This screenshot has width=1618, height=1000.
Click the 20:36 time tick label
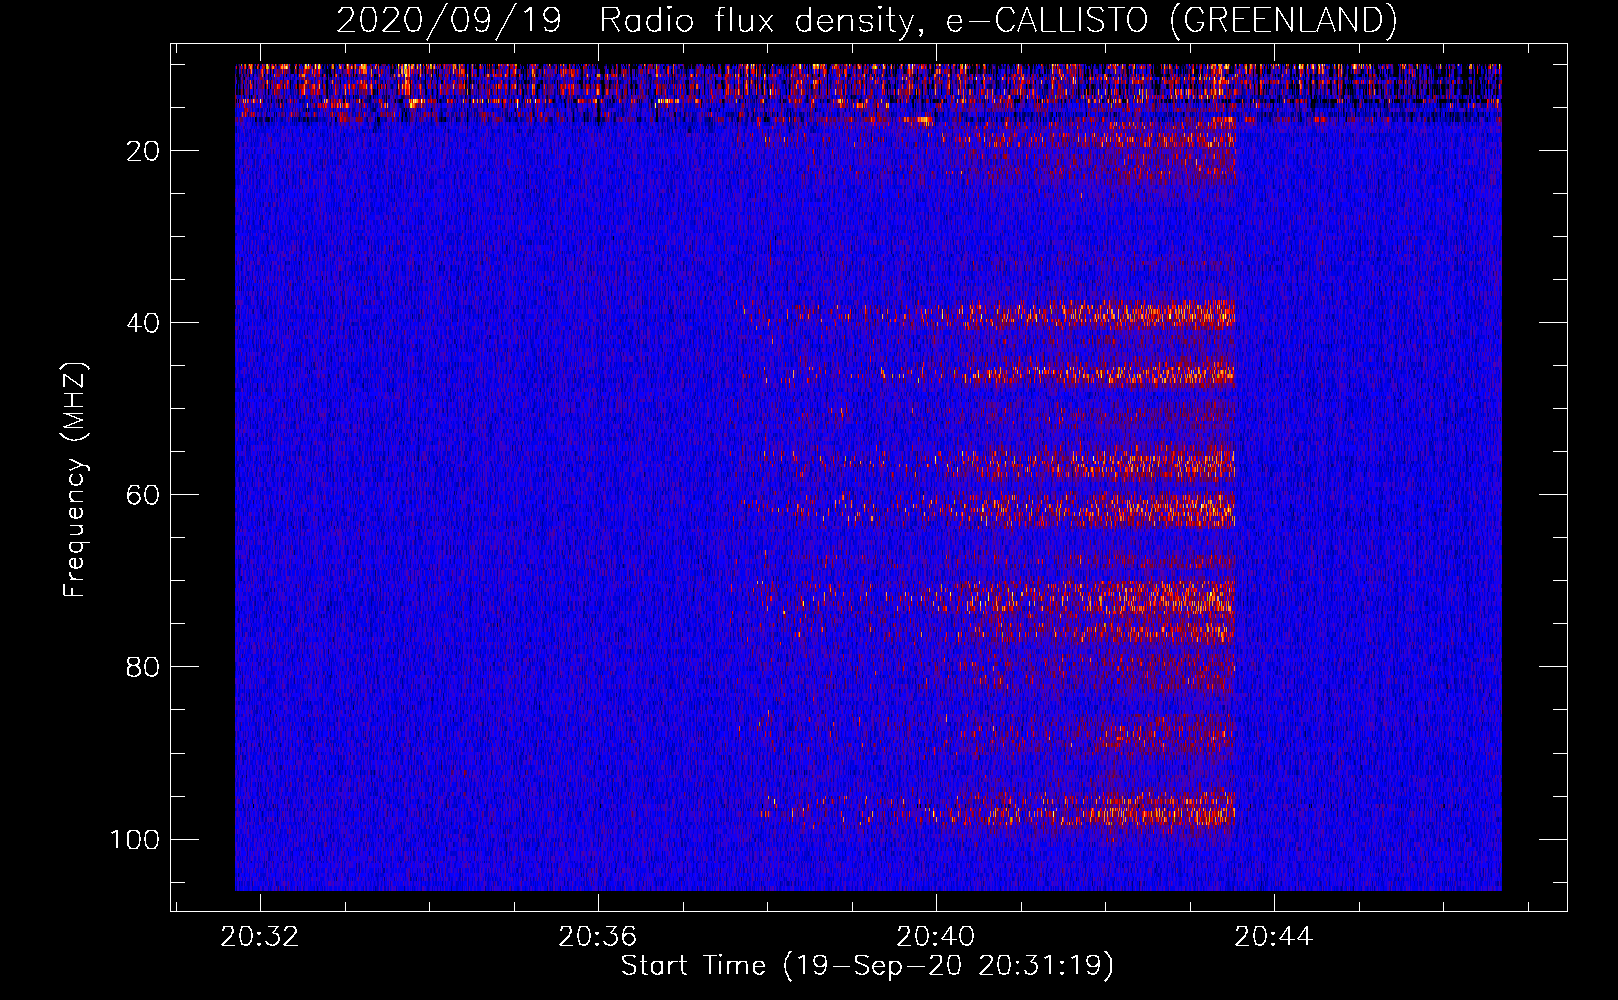tap(598, 937)
